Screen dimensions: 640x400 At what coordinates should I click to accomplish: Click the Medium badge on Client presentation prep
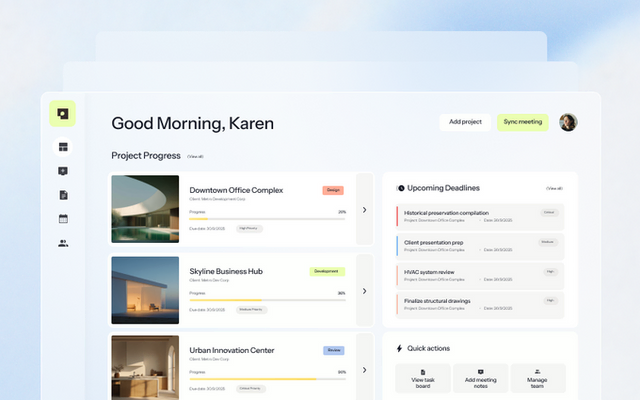coord(548,242)
